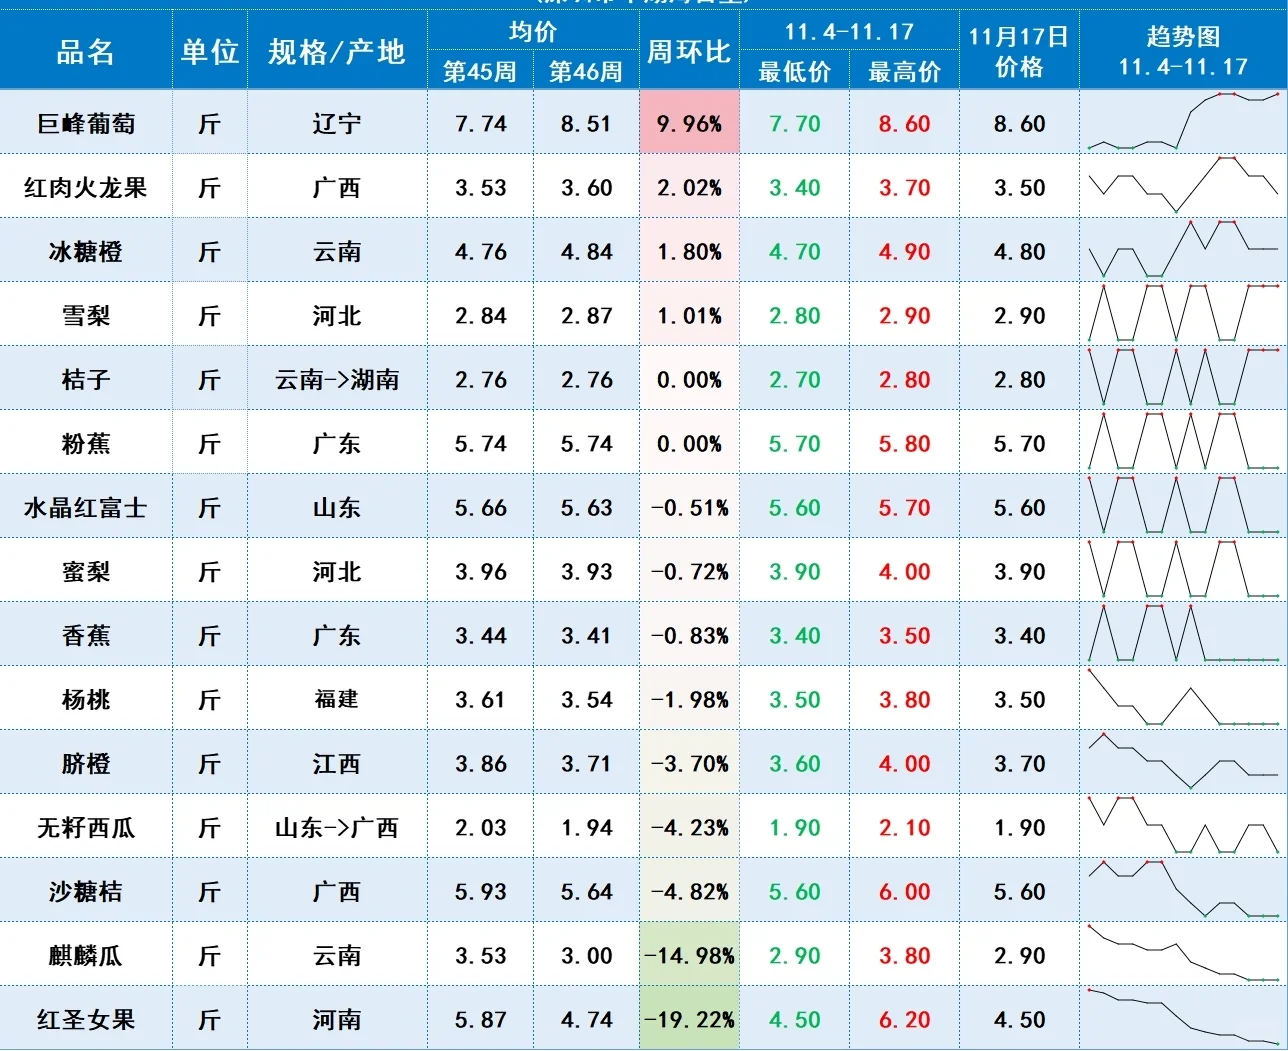Click 巨峰葡萄 highest price 8.60 in red

pyautogui.click(x=904, y=124)
